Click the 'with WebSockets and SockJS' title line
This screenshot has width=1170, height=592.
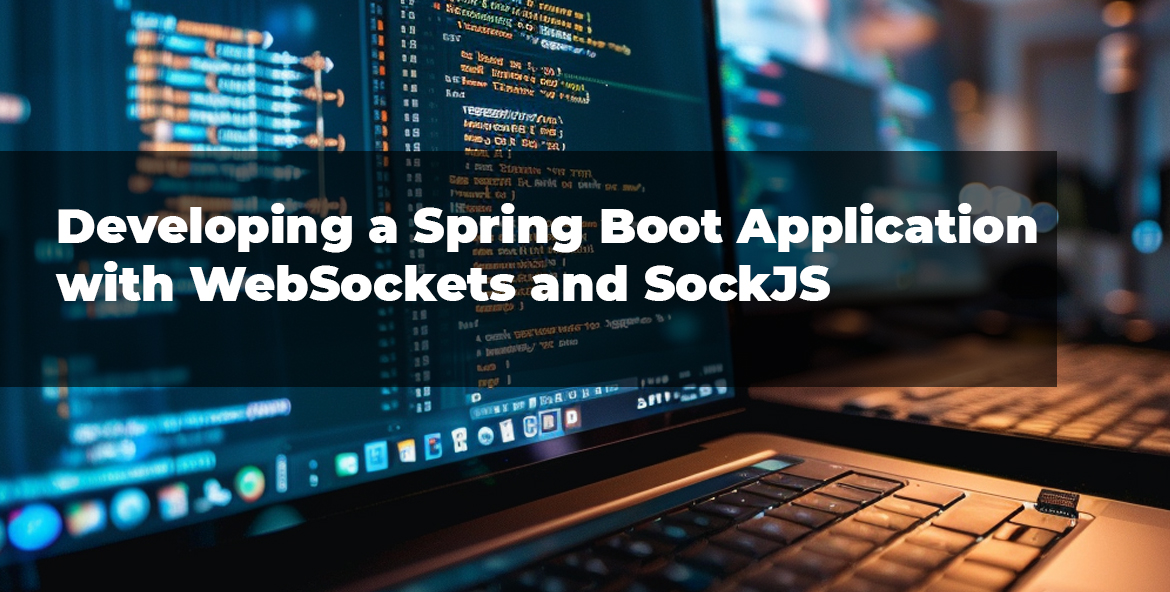coord(443,284)
